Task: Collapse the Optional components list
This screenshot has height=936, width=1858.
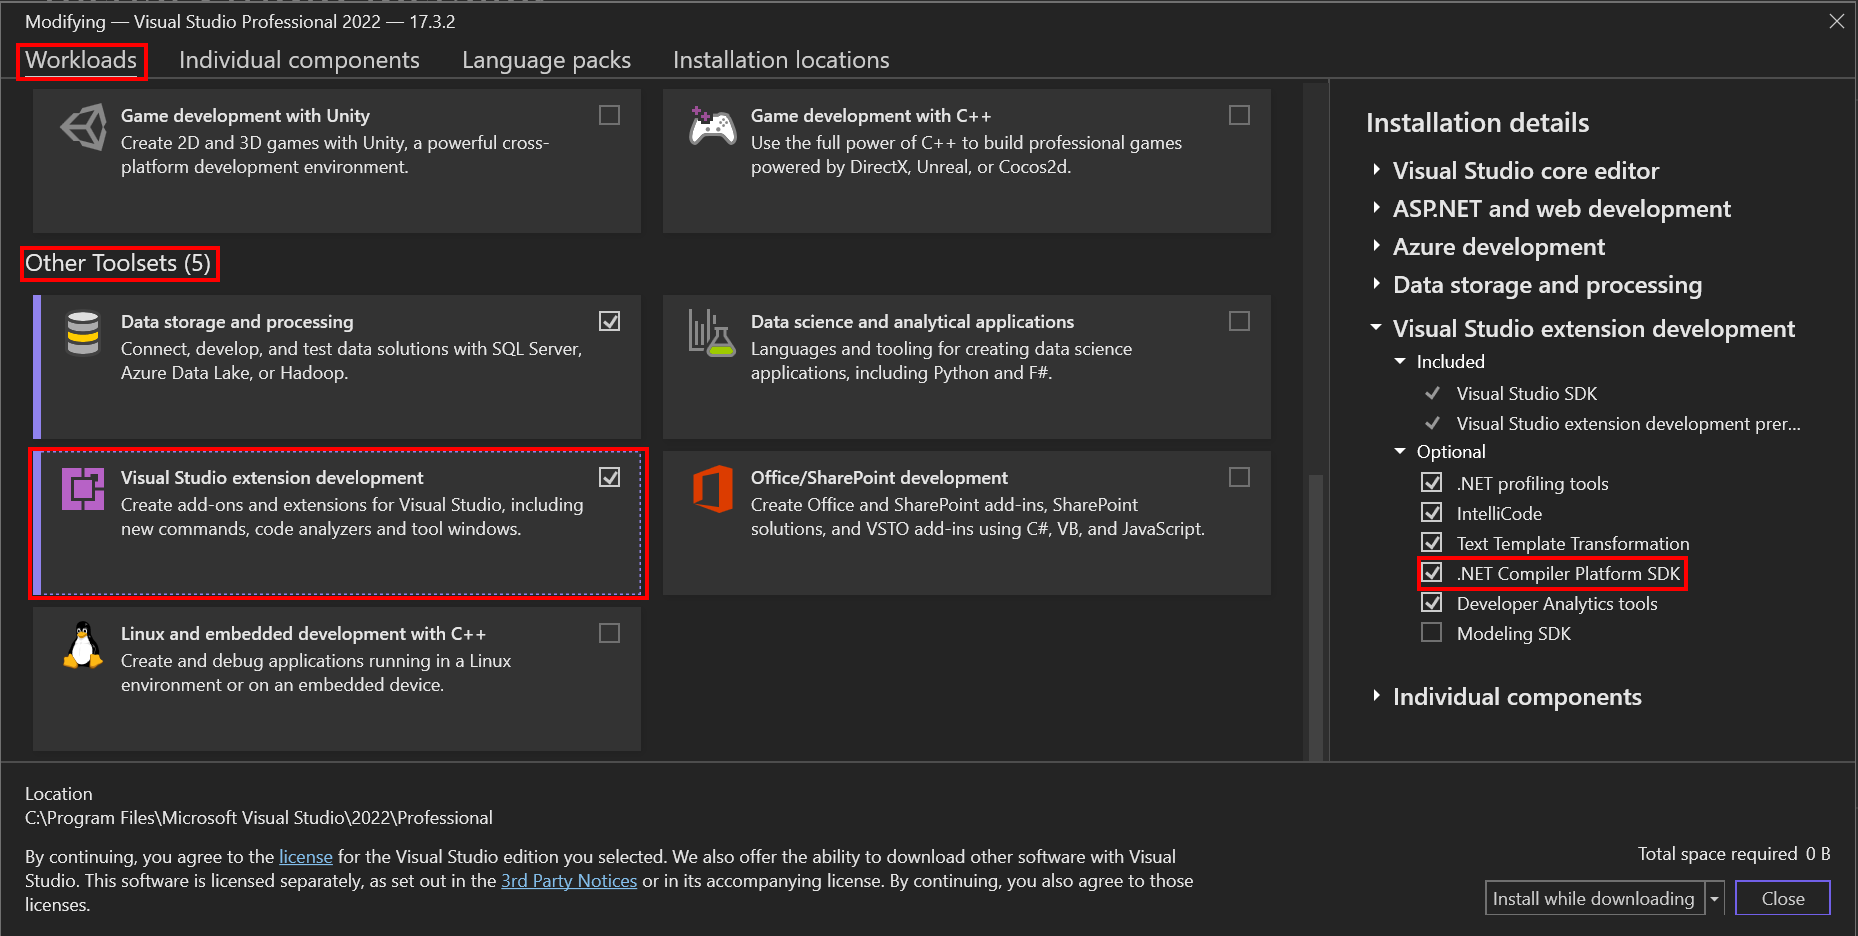Action: click(x=1400, y=451)
